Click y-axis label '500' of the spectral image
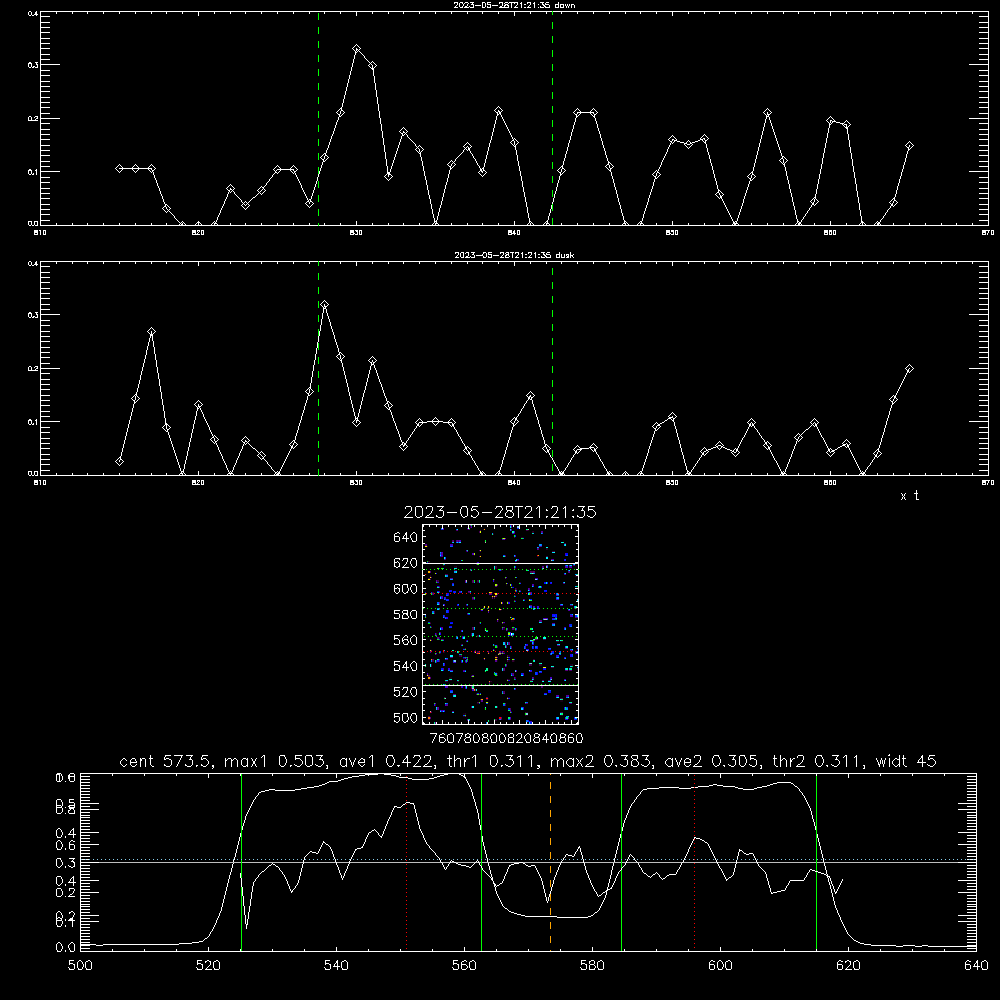 406,718
